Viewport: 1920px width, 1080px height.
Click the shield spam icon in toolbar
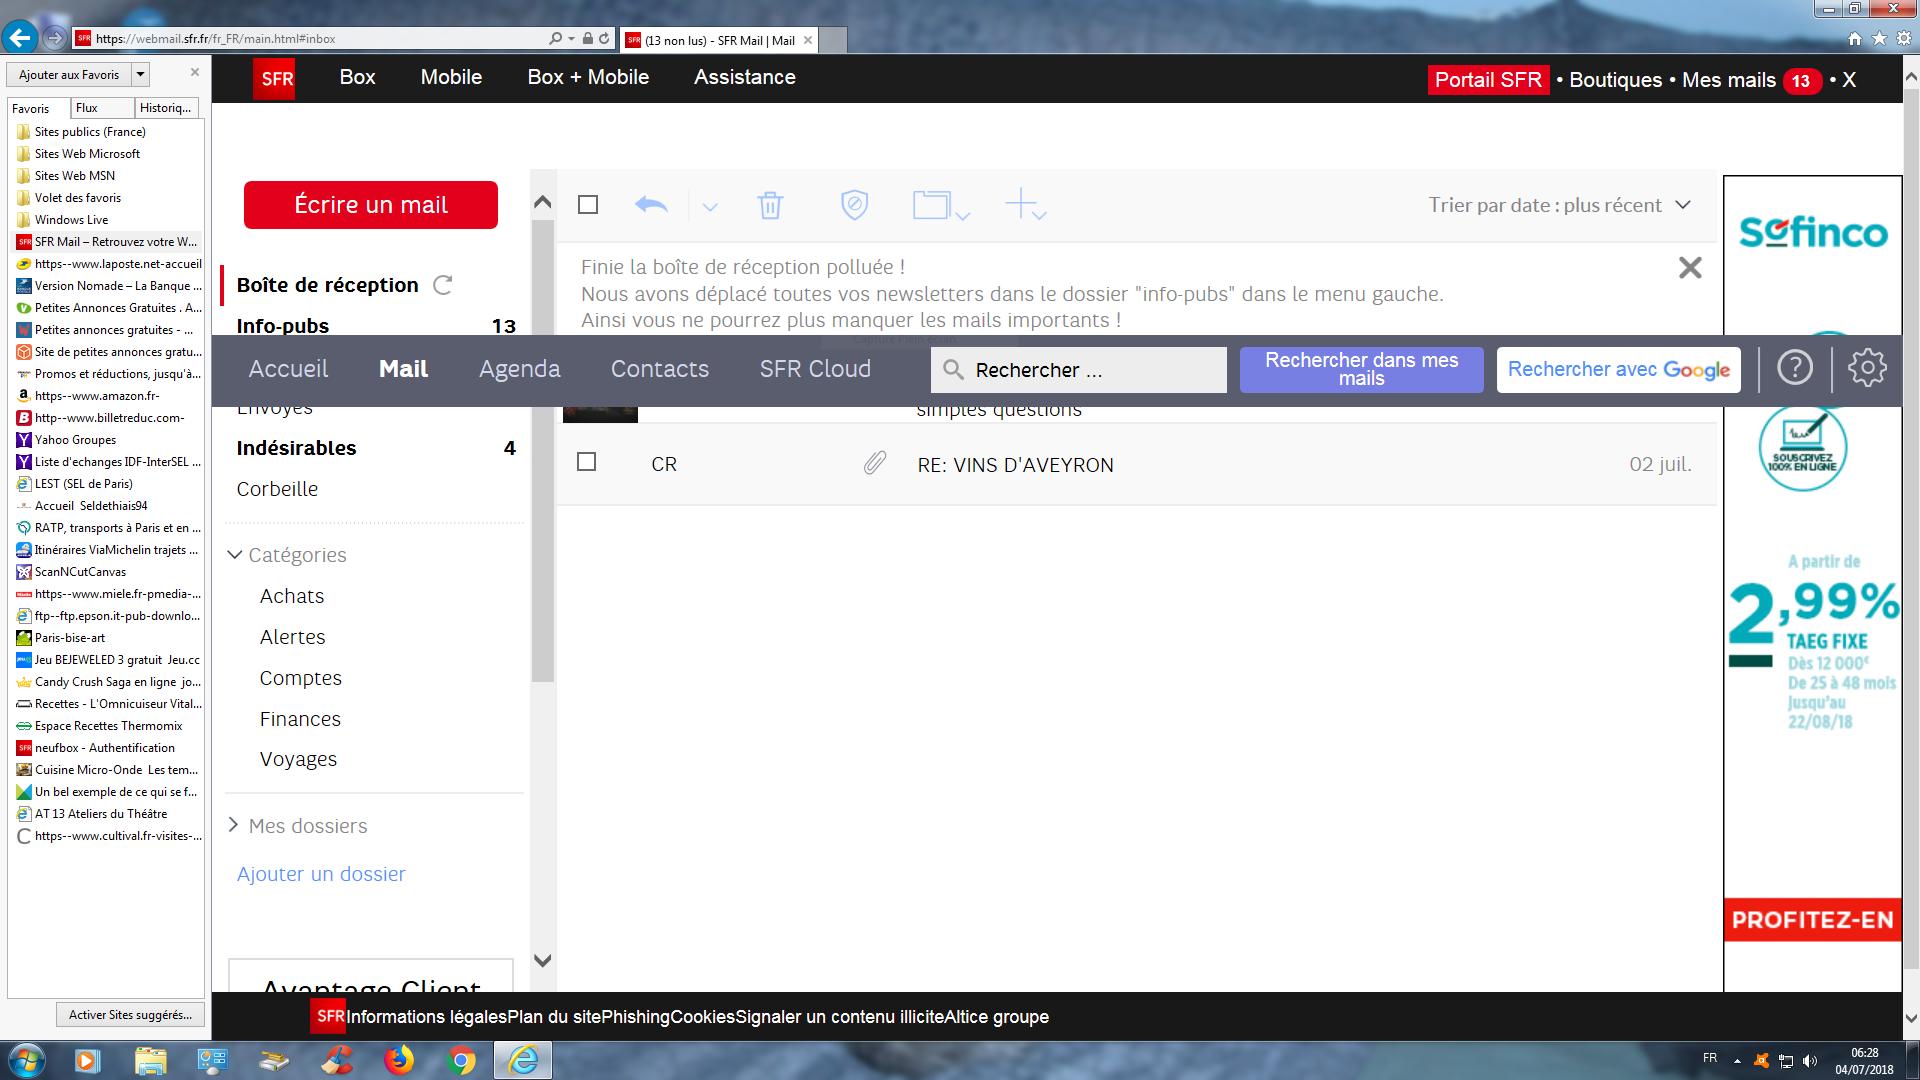tap(854, 205)
